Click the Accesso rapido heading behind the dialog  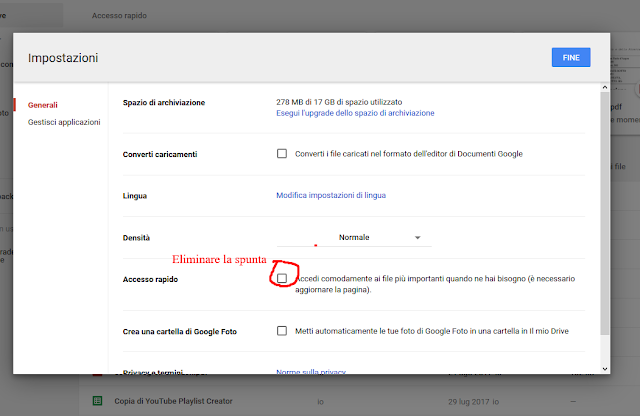pos(119,16)
